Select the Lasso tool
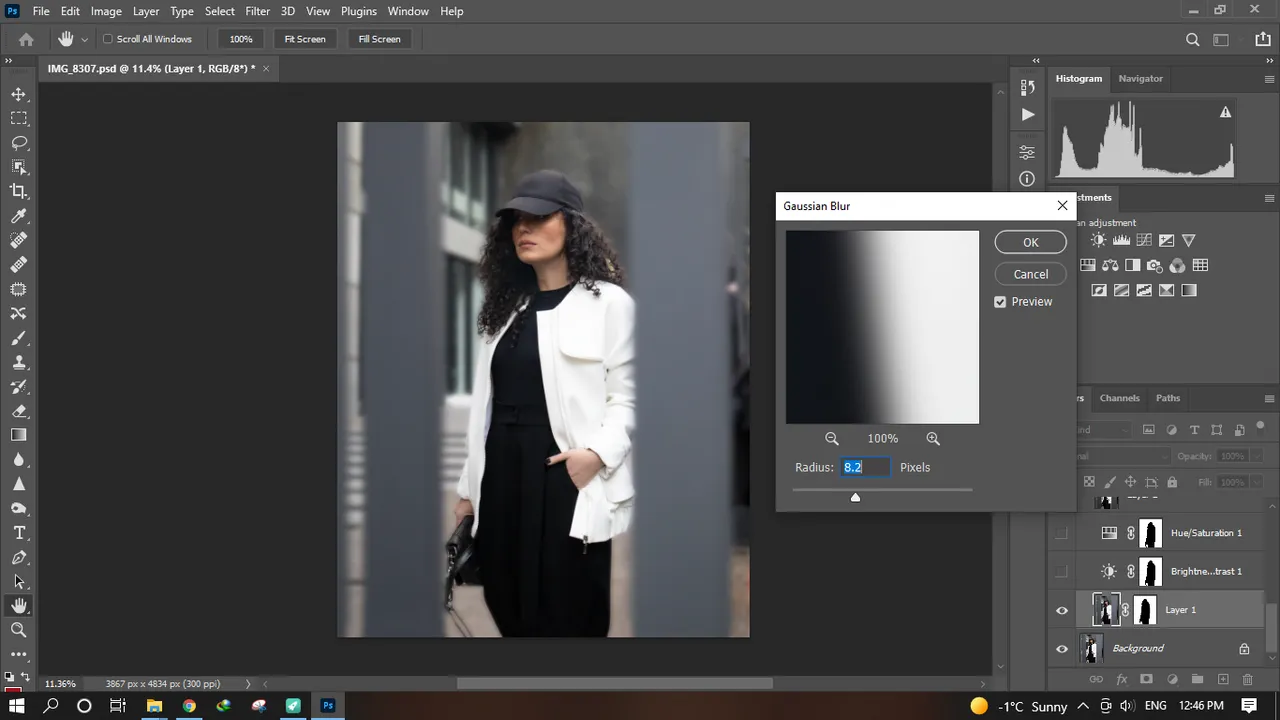 [19, 143]
